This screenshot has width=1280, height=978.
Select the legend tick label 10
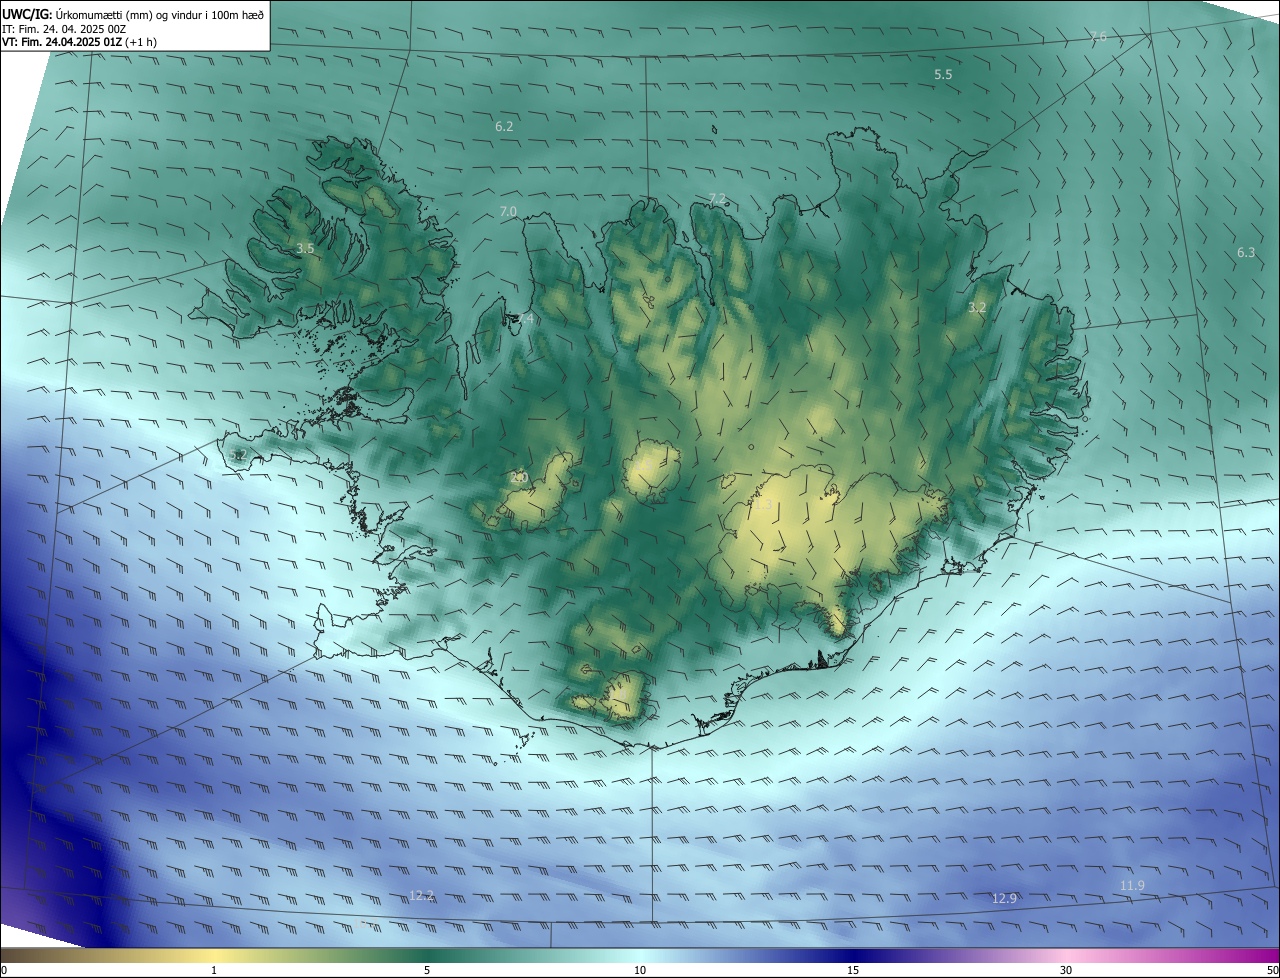tap(640, 971)
